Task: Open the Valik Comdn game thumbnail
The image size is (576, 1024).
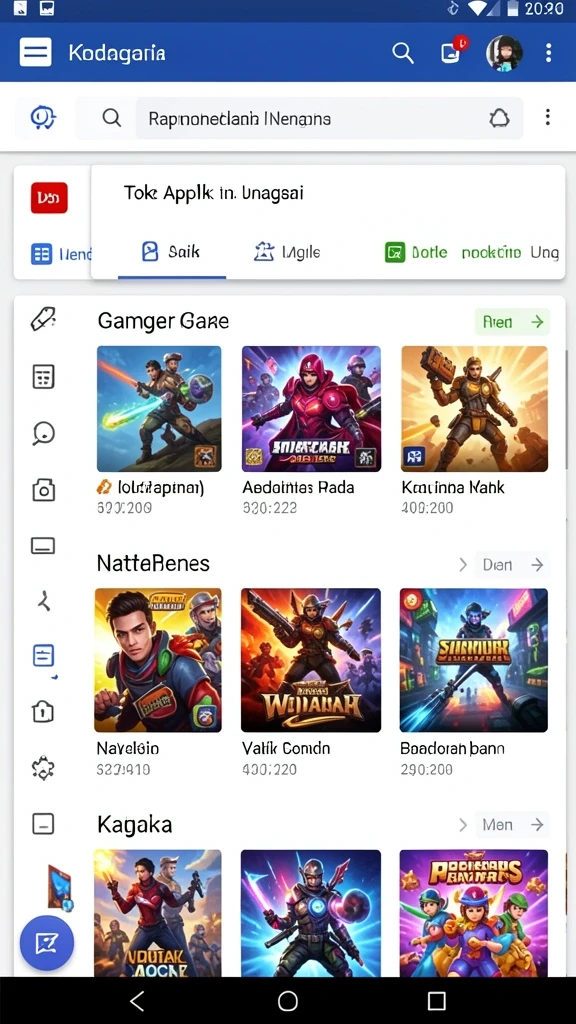Action: pos(311,660)
